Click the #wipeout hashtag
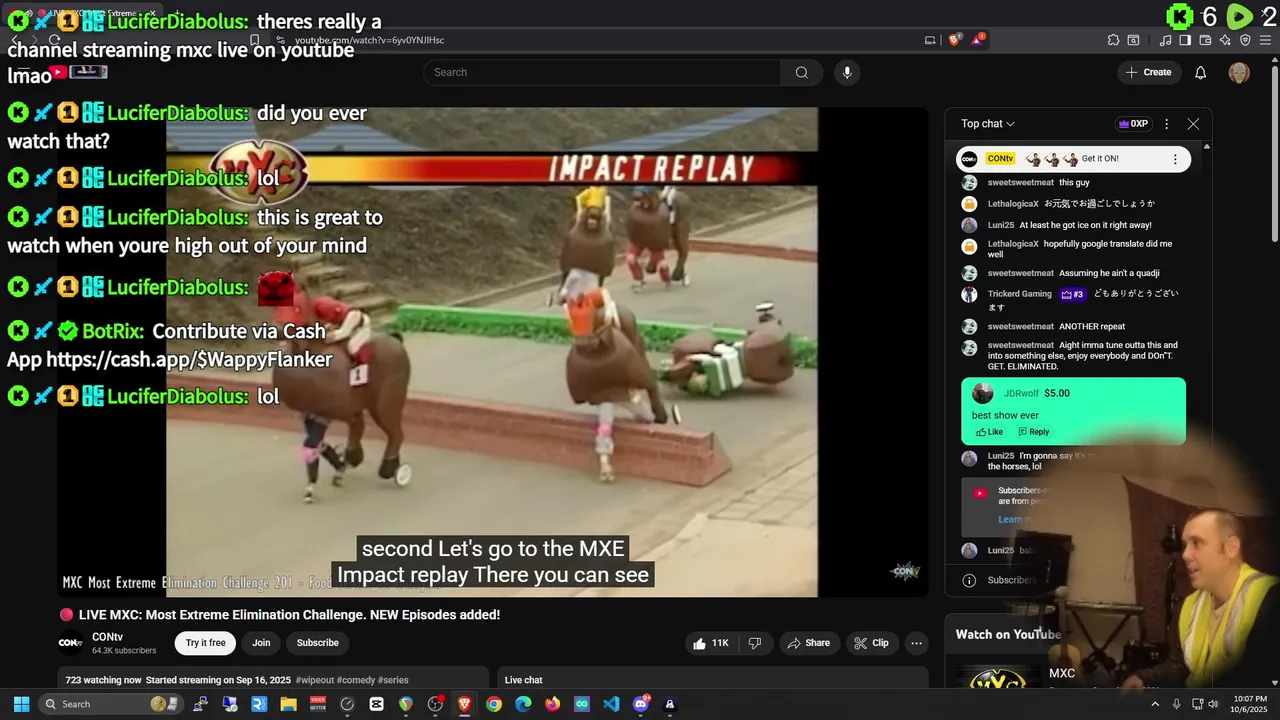Screen dimensions: 1280x720 (315, 680)
